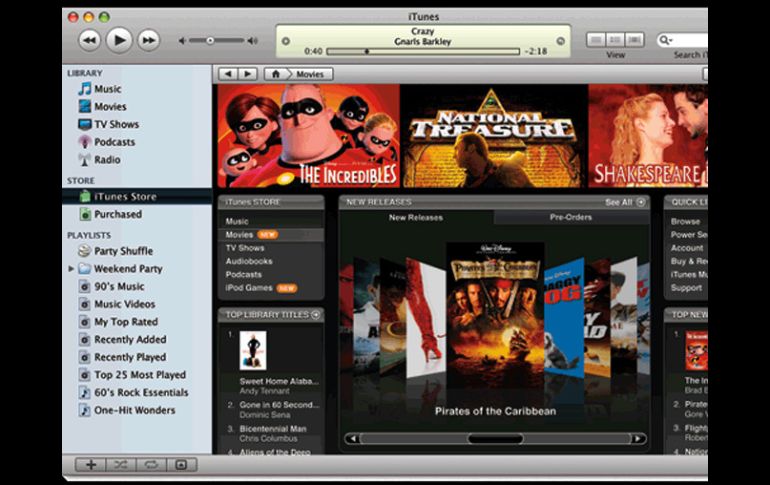Open the Purchased playlist under Store
Image resolution: width=770 pixels, height=485 pixels.
coord(117,214)
